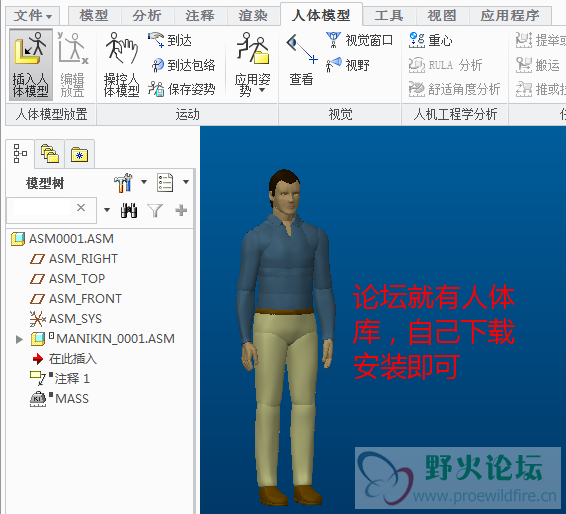
Task: Switch to the 注释 ribbon tab
Action: (x=200, y=16)
